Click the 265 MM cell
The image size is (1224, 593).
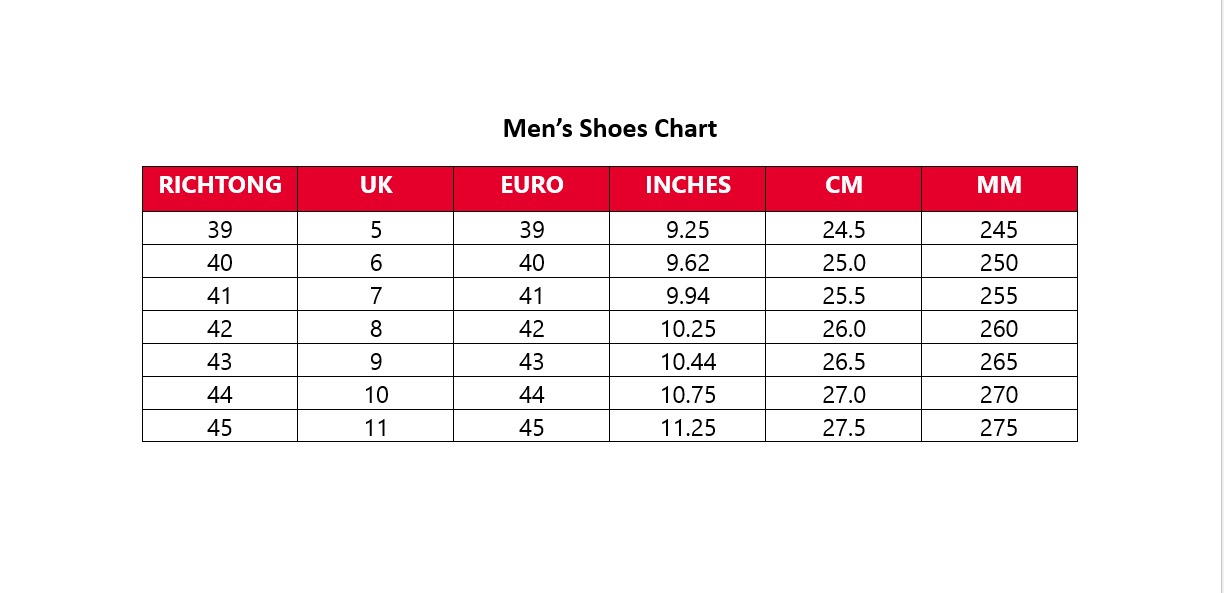click(999, 361)
